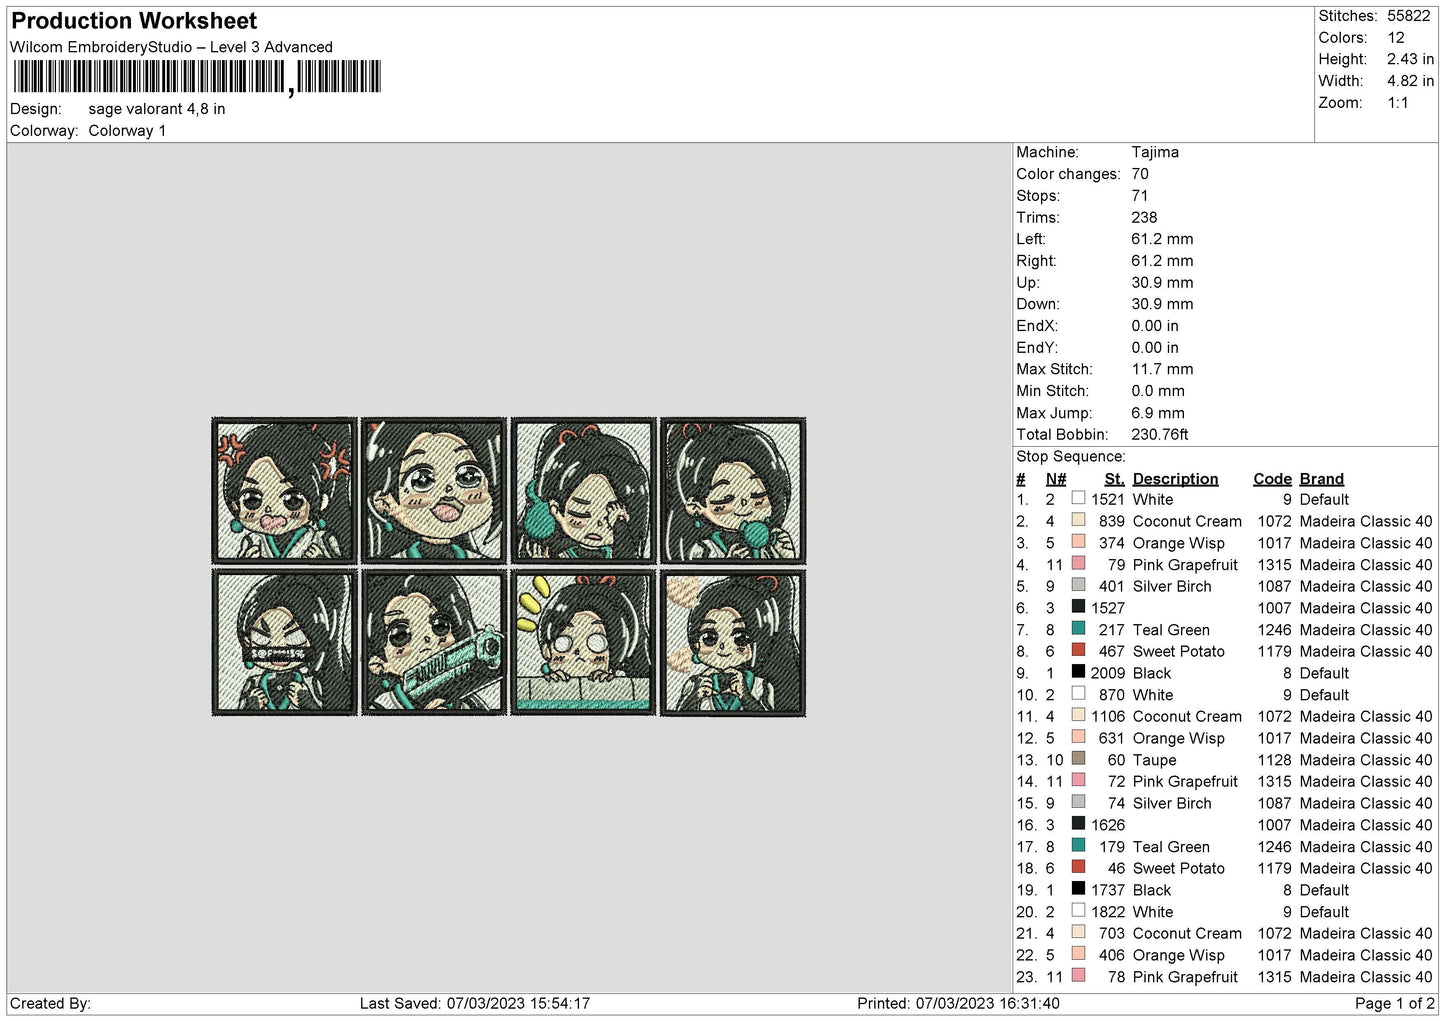Click the Taupe color swatch in row 13
This screenshot has height=1021, width=1445.
click(1078, 758)
